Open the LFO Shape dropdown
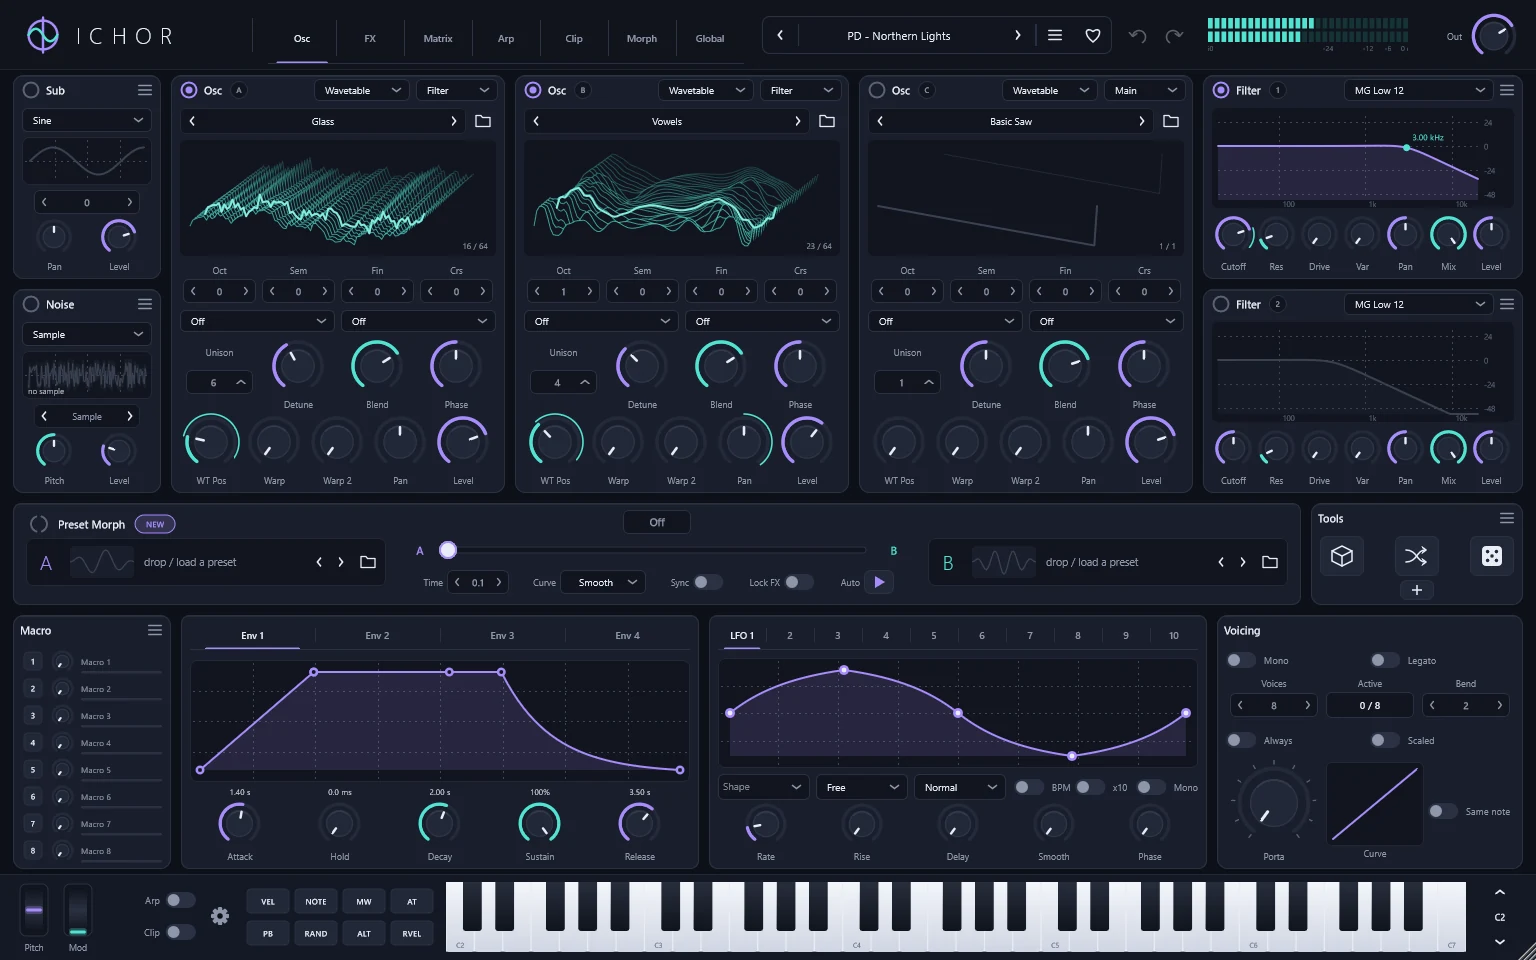The image size is (1536, 960). [x=763, y=787]
